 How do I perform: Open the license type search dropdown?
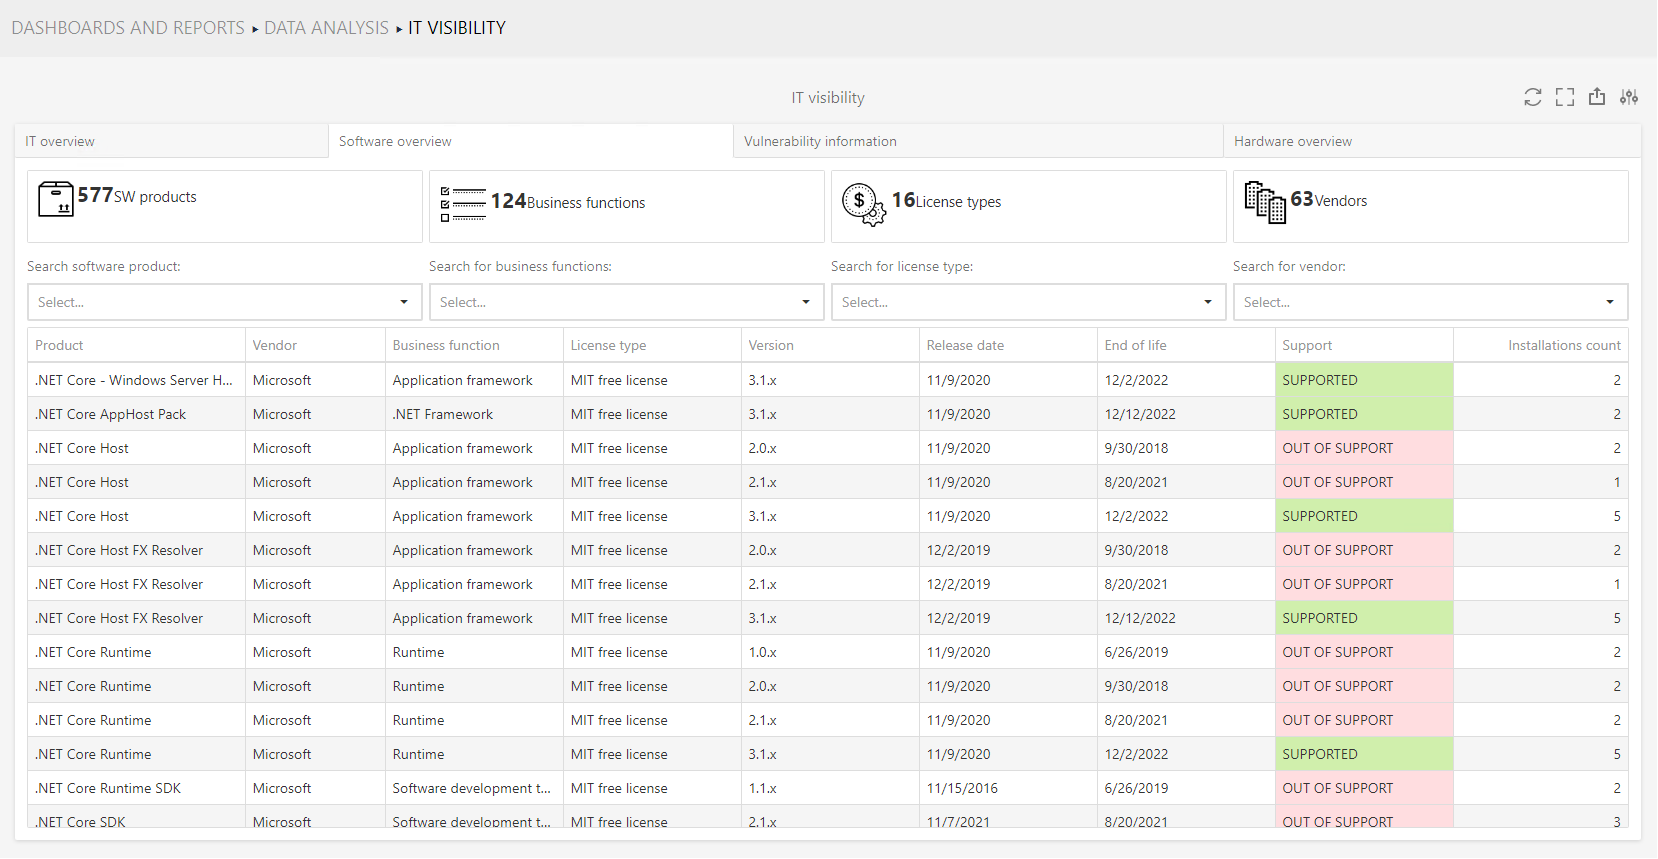point(1028,302)
